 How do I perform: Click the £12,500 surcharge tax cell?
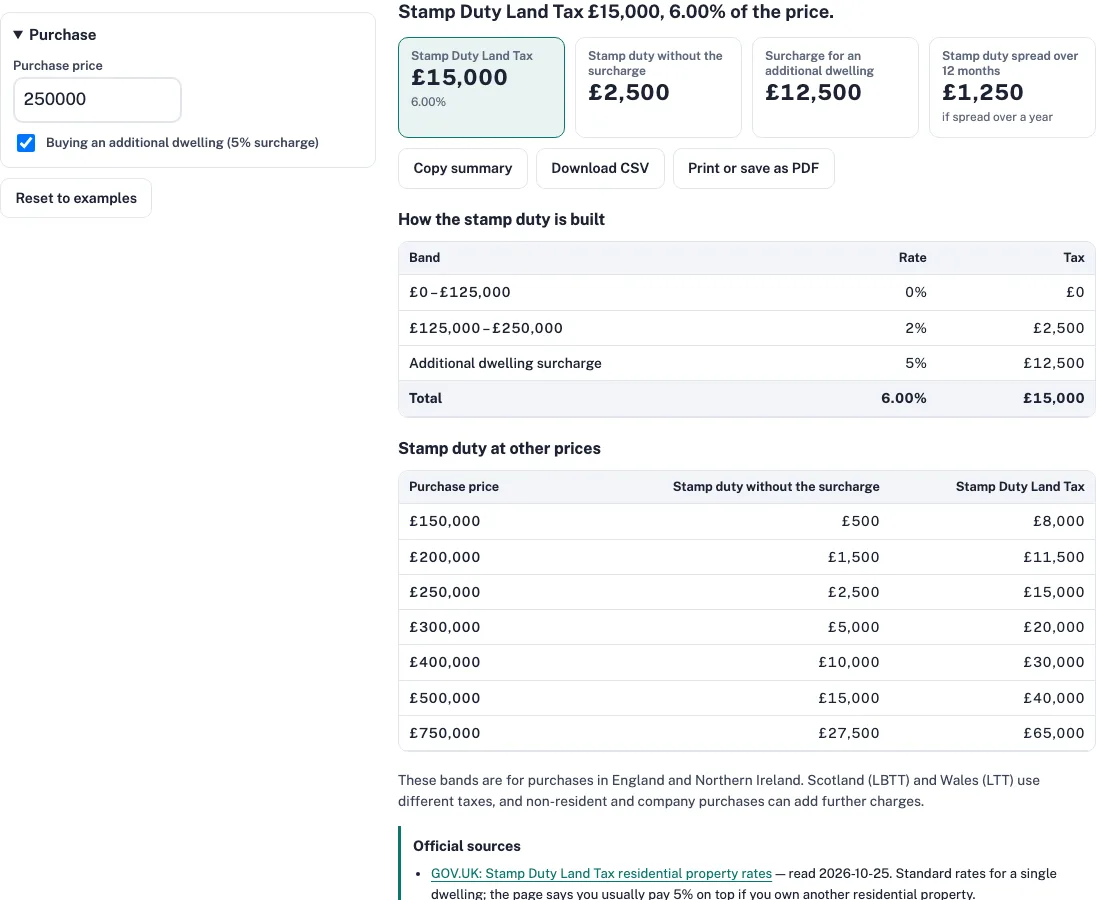click(1053, 363)
